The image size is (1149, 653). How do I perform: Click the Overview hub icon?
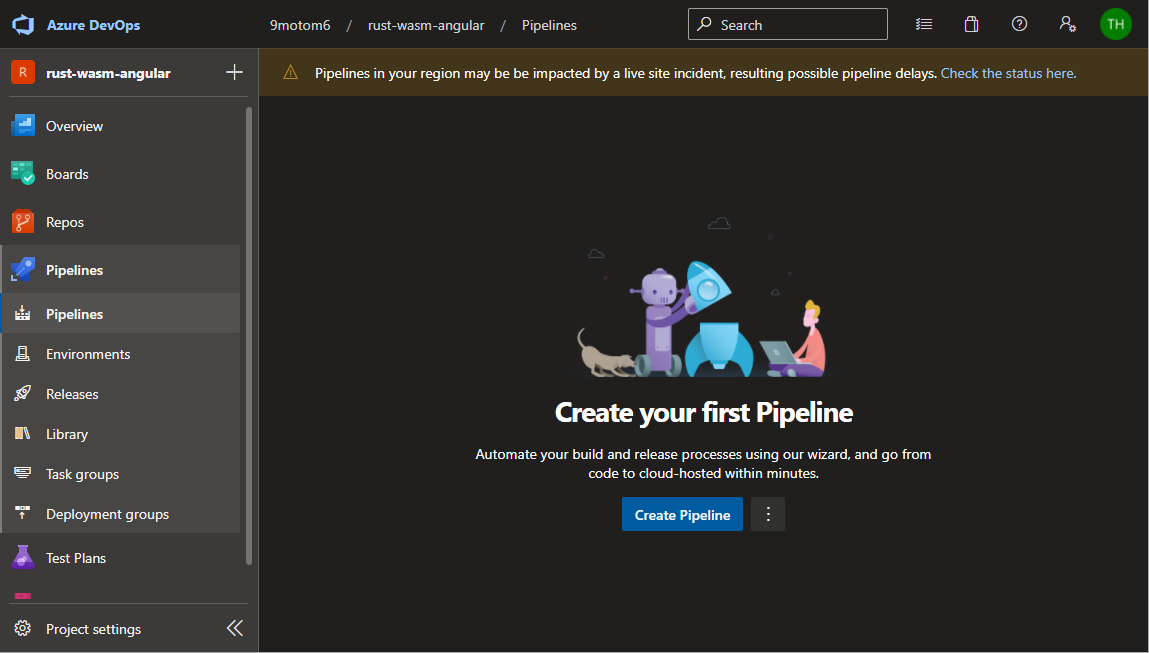click(x=23, y=125)
